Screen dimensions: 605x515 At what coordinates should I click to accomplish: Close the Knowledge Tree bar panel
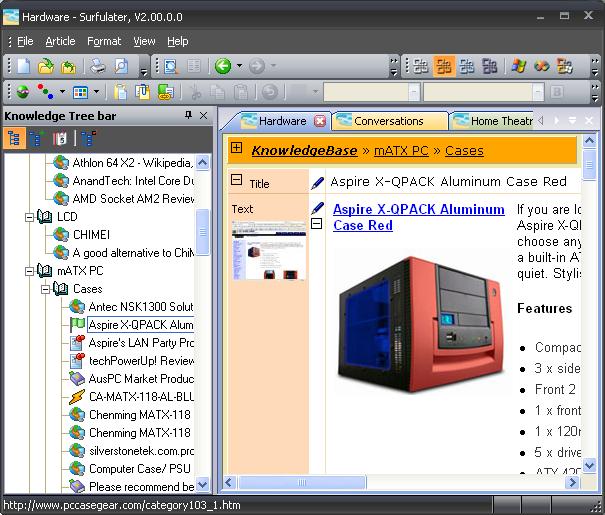pos(203,115)
